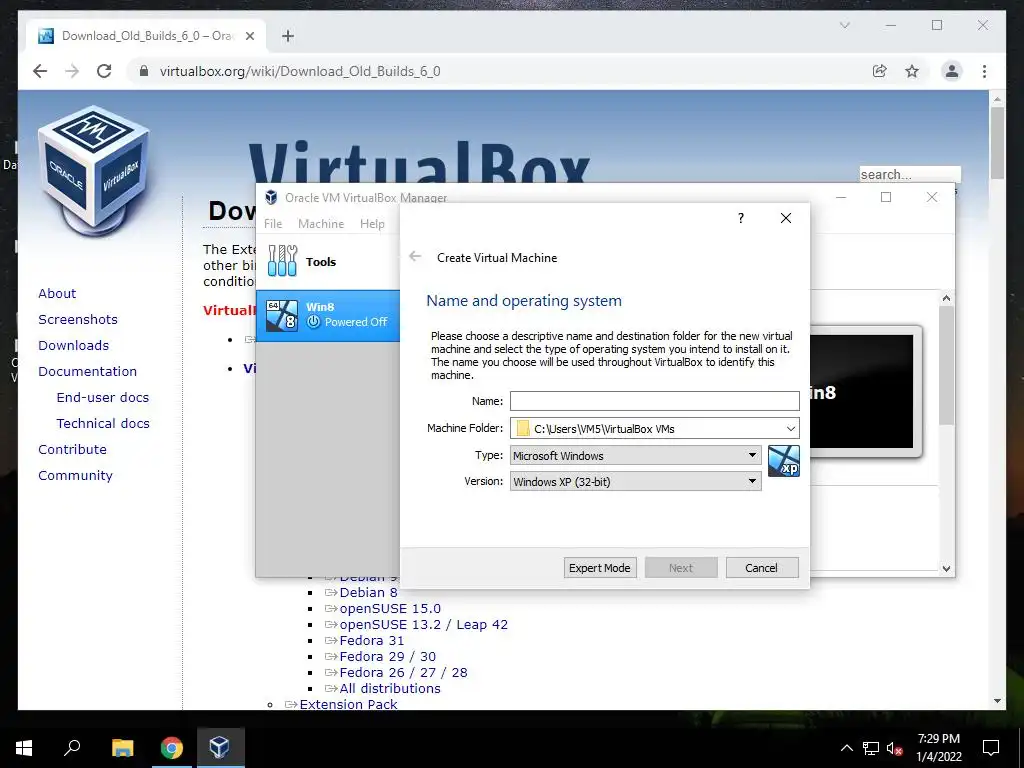Click the VirtualBox cube logo on webpage
This screenshot has width=1024, height=768.
[95, 170]
